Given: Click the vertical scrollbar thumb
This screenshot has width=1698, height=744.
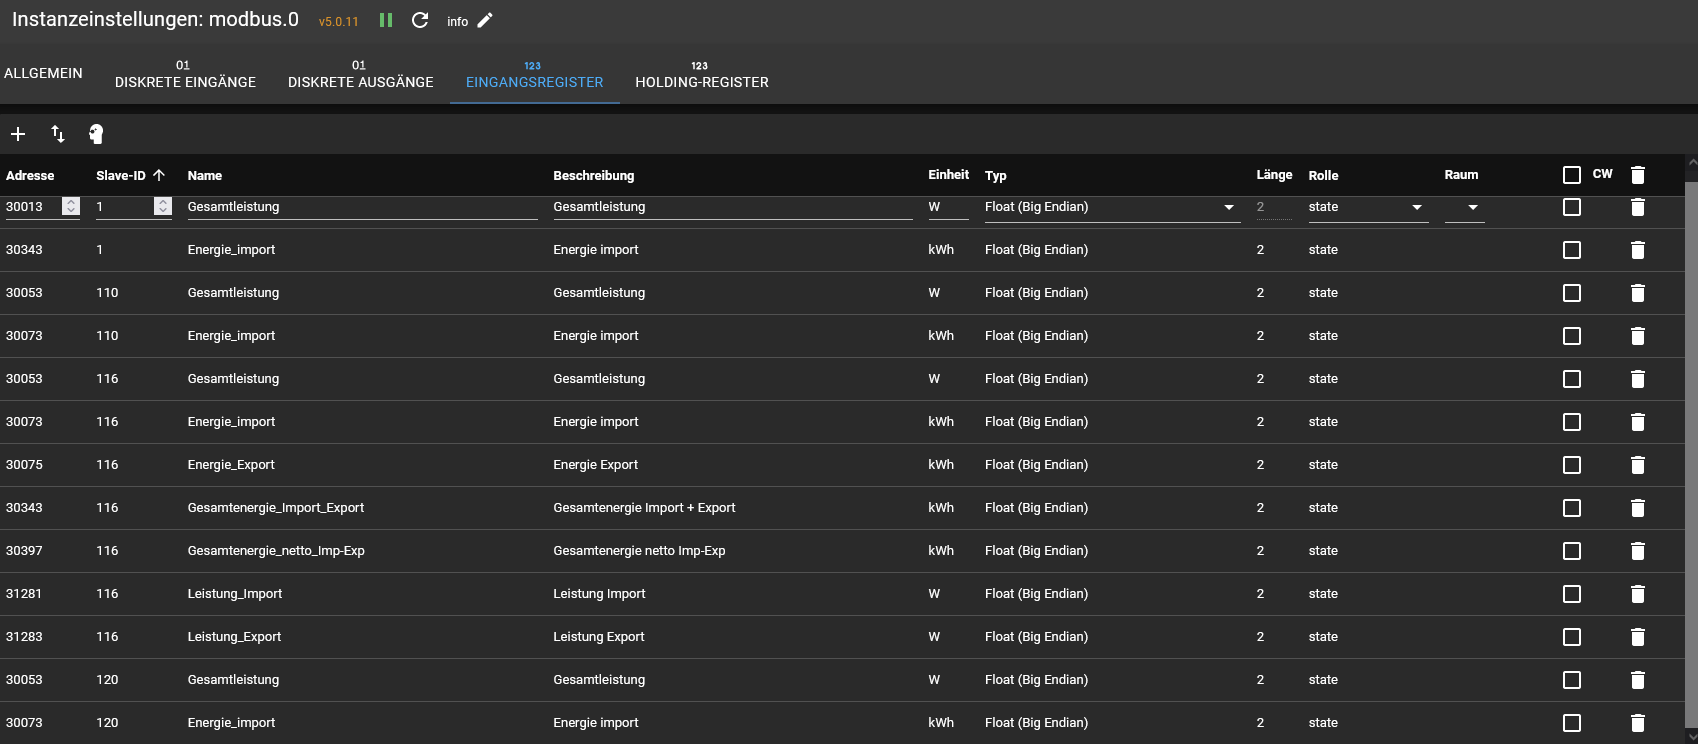Looking at the screenshot, I should [x=1691, y=455].
